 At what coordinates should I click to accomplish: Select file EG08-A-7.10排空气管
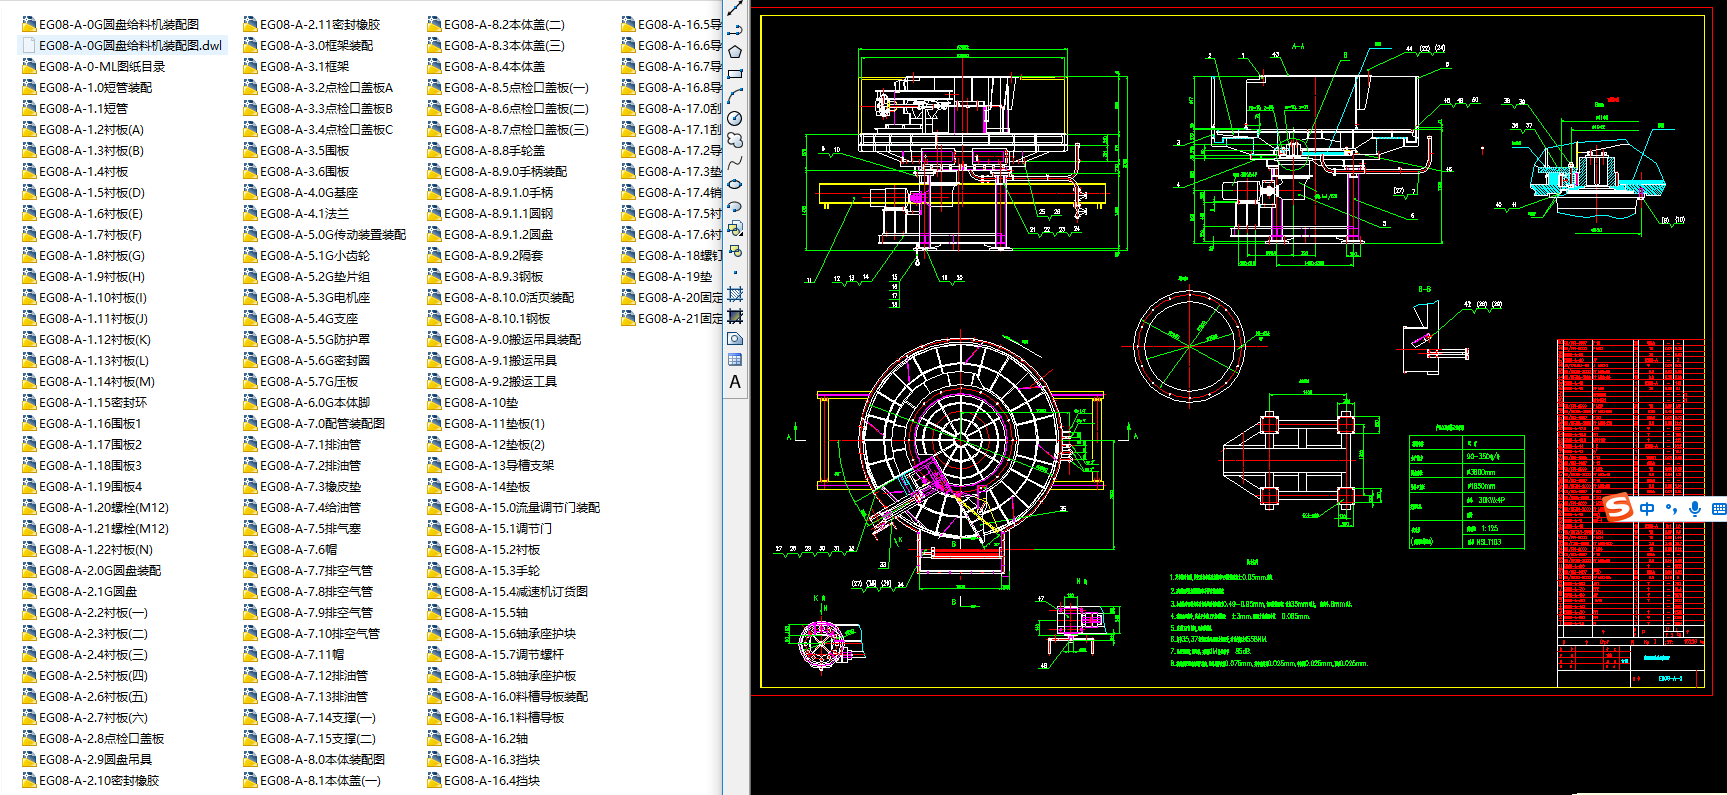pyautogui.click(x=312, y=633)
